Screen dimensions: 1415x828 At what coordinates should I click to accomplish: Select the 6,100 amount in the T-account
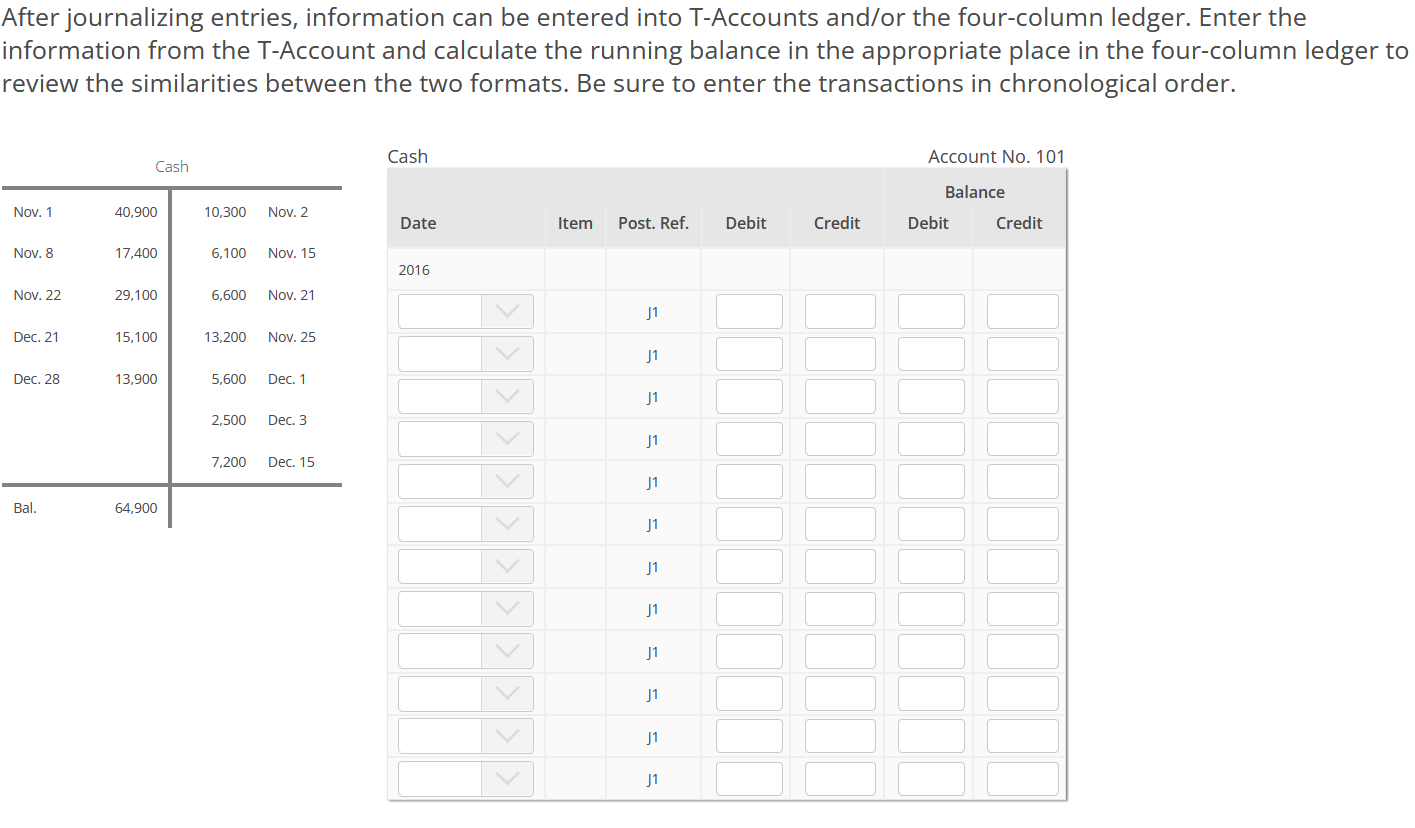pyautogui.click(x=229, y=253)
